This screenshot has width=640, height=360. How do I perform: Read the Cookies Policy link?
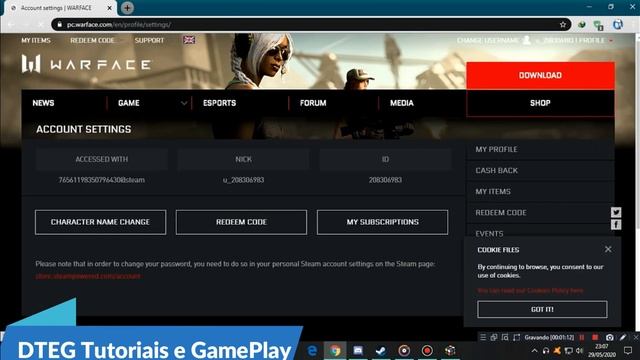click(x=530, y=290)
